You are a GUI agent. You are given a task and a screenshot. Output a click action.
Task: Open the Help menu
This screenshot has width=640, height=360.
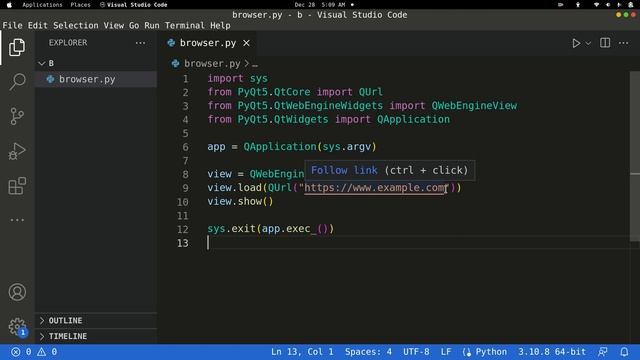(220, 25)
